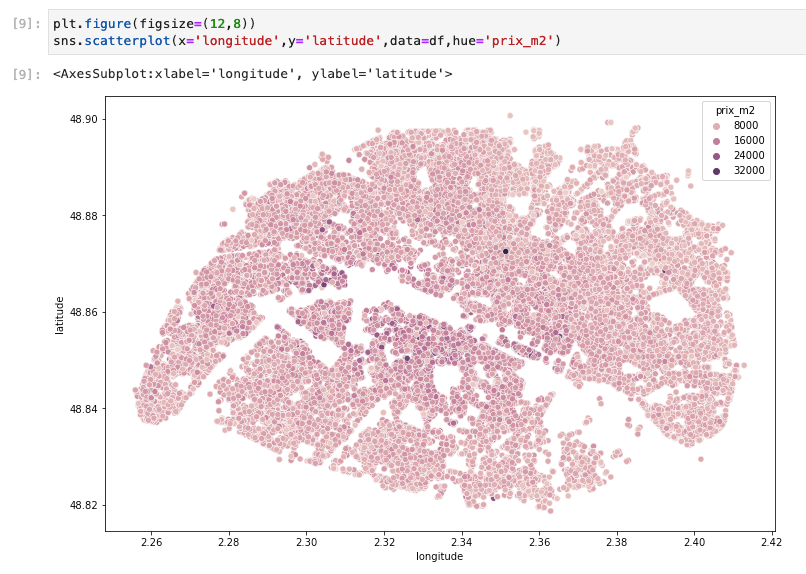Place cursor in the plt.figure code line
This screenshot has width=806, height=574.
point(154,24)
